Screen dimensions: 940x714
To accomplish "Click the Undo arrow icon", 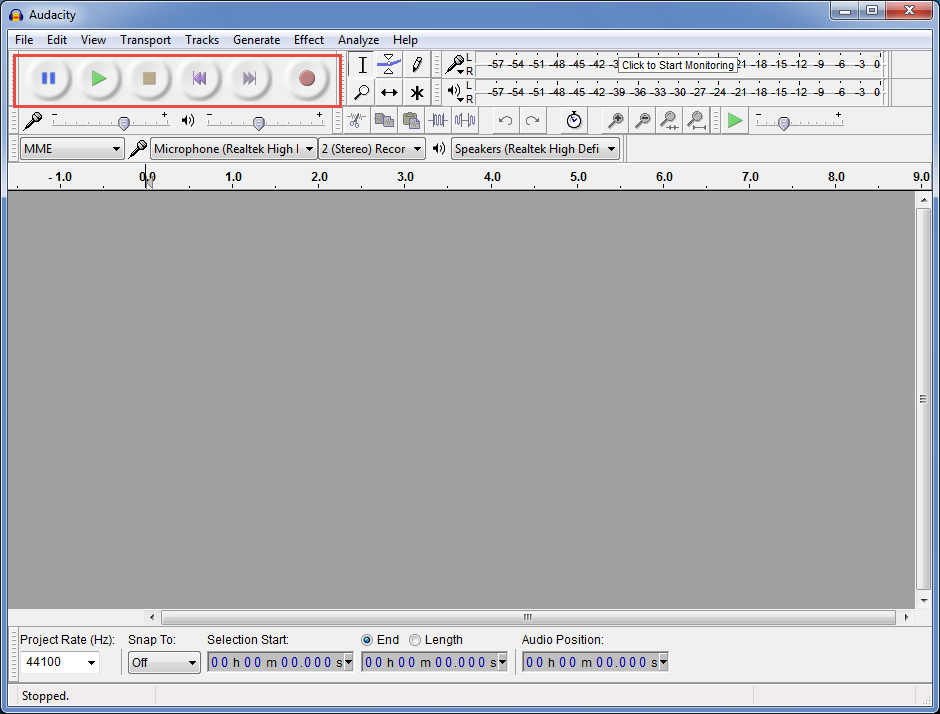I will pyautogui.click(x=505, y=120).
